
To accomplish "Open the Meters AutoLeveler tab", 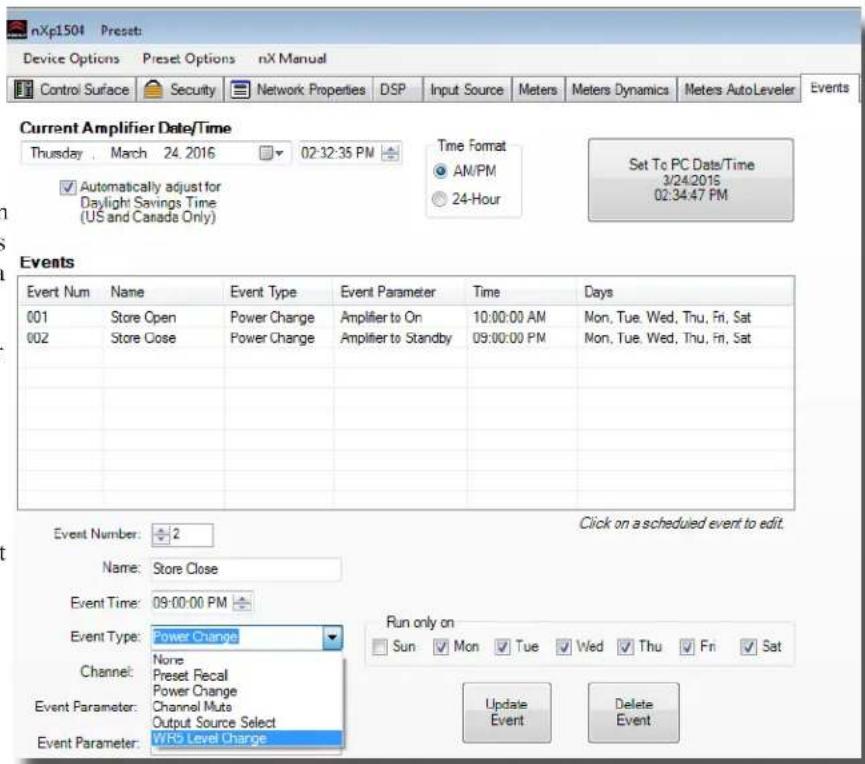I will pos(739,89).
